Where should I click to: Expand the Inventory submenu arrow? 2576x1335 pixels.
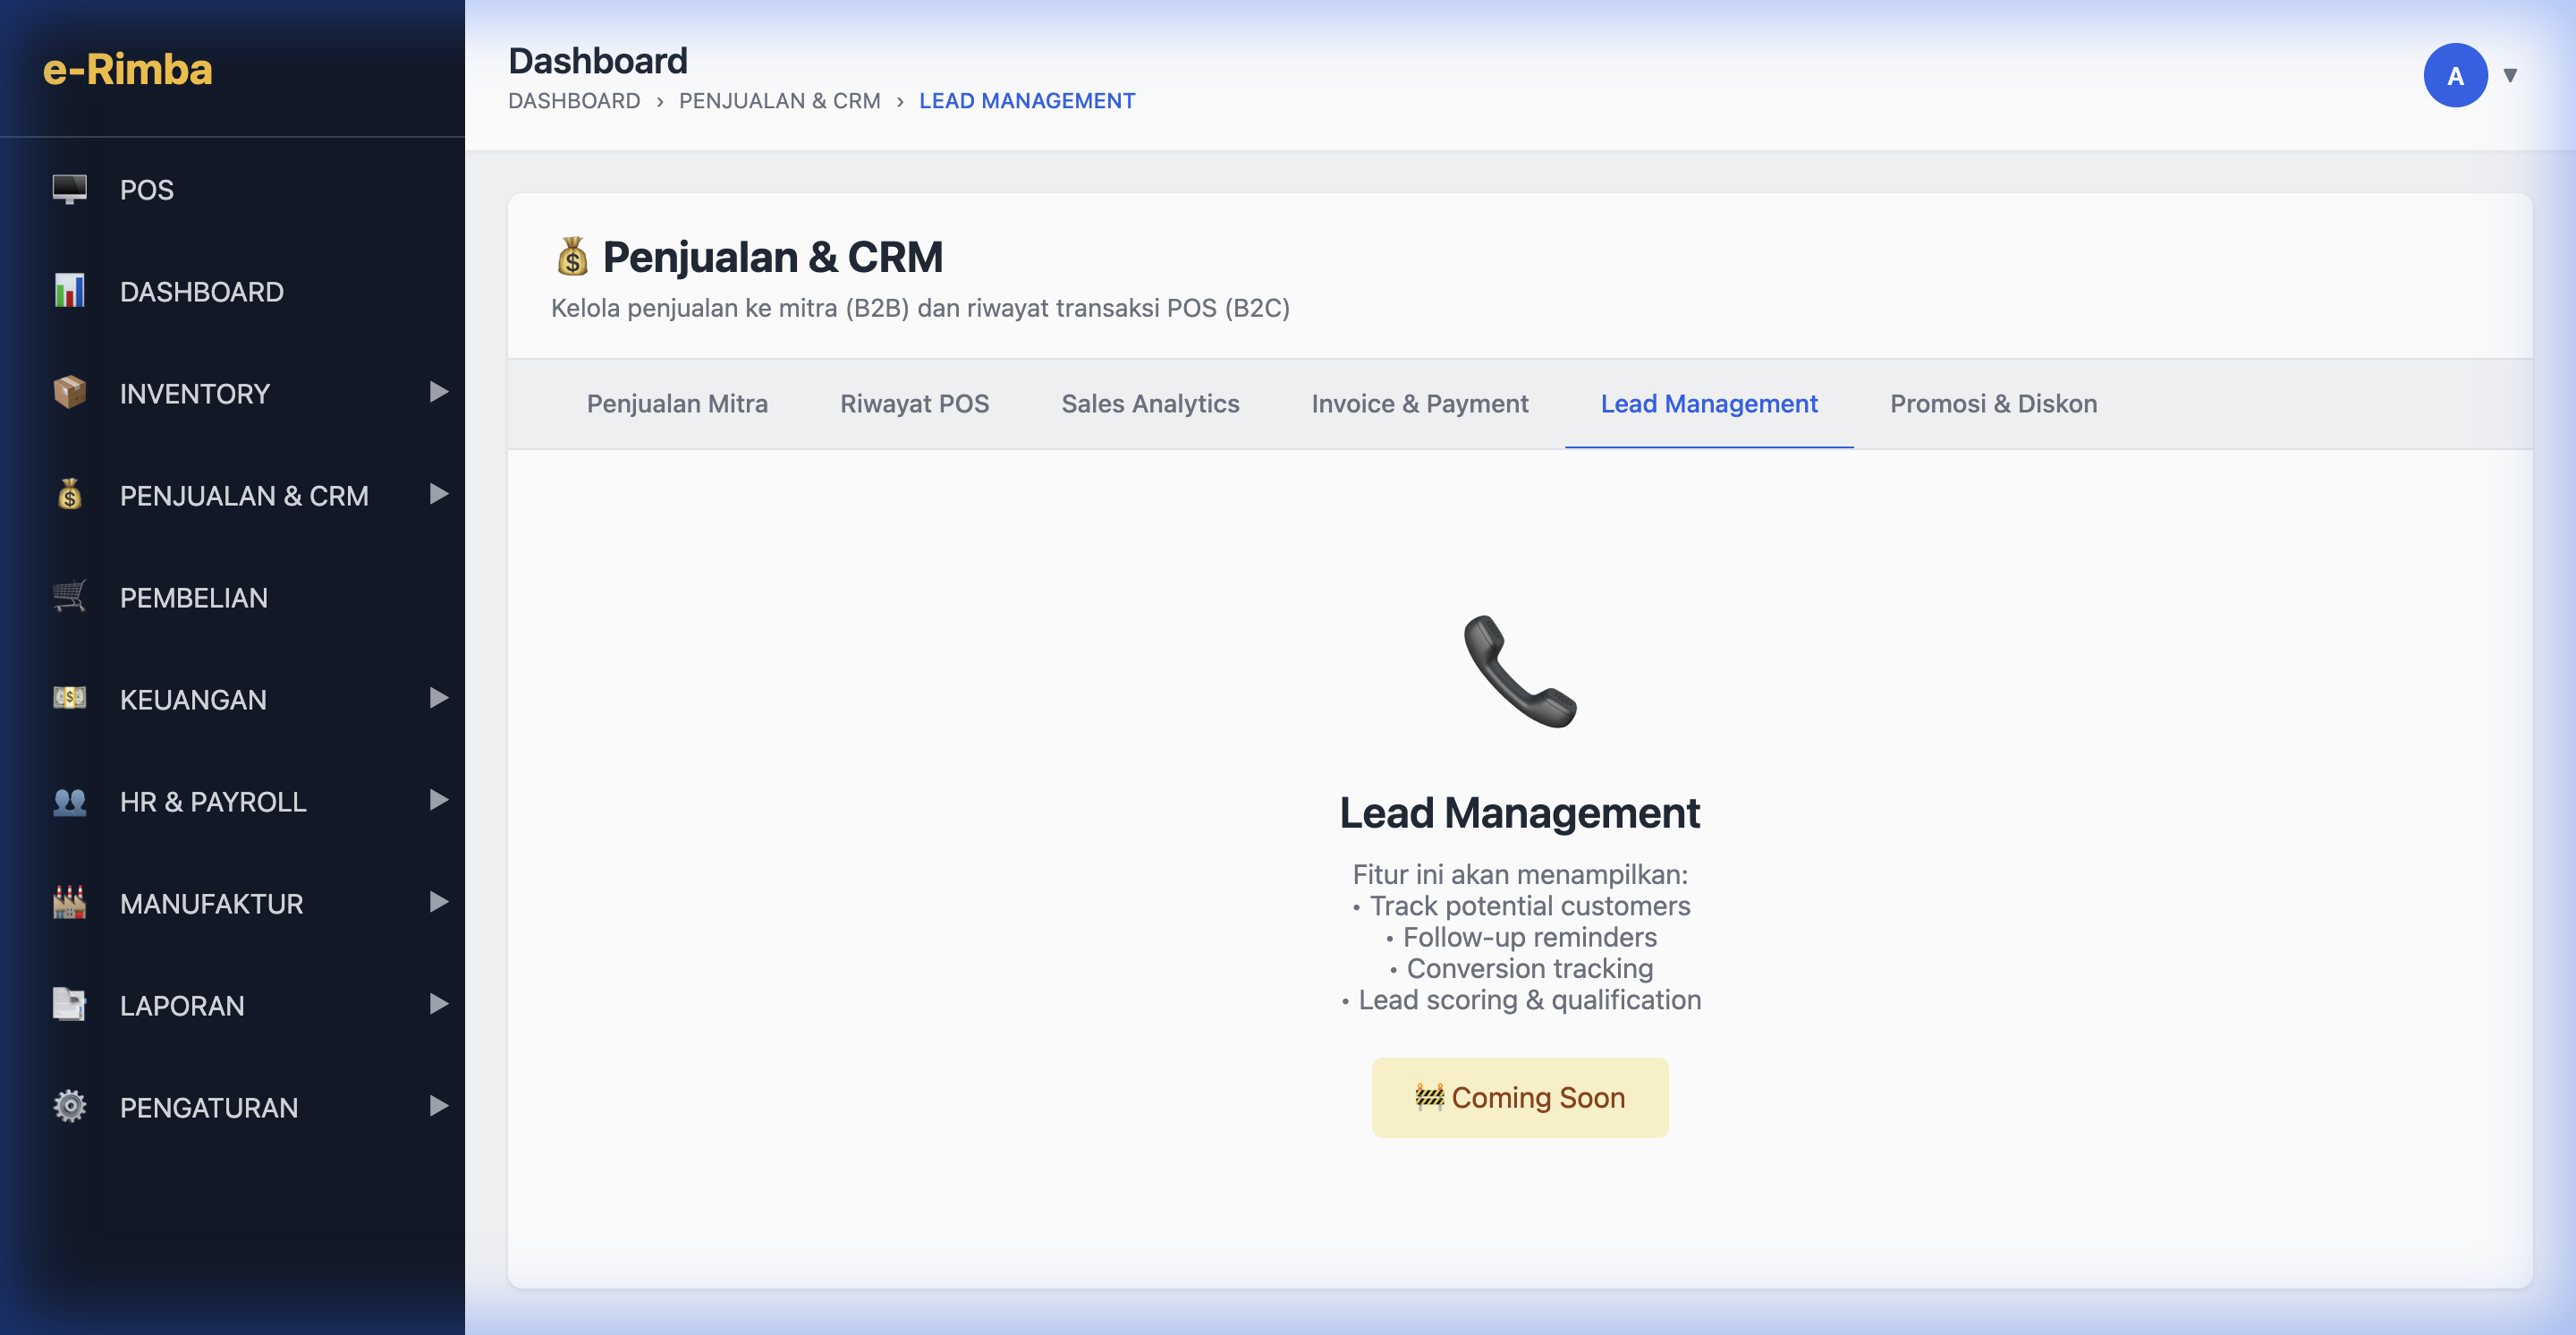coord(438,392)
